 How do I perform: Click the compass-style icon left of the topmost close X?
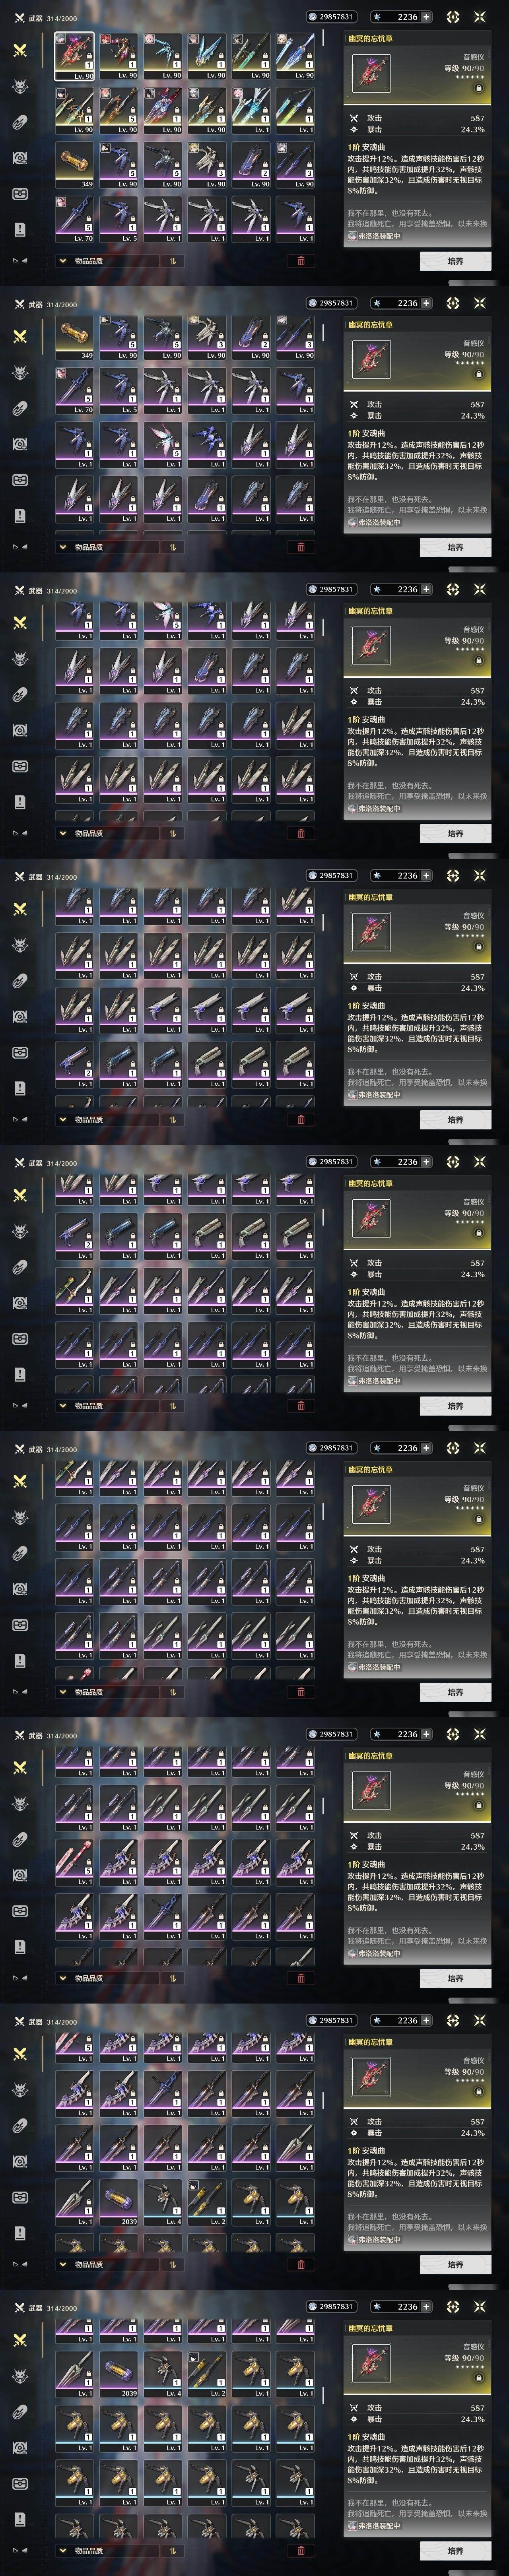[453, 17]
